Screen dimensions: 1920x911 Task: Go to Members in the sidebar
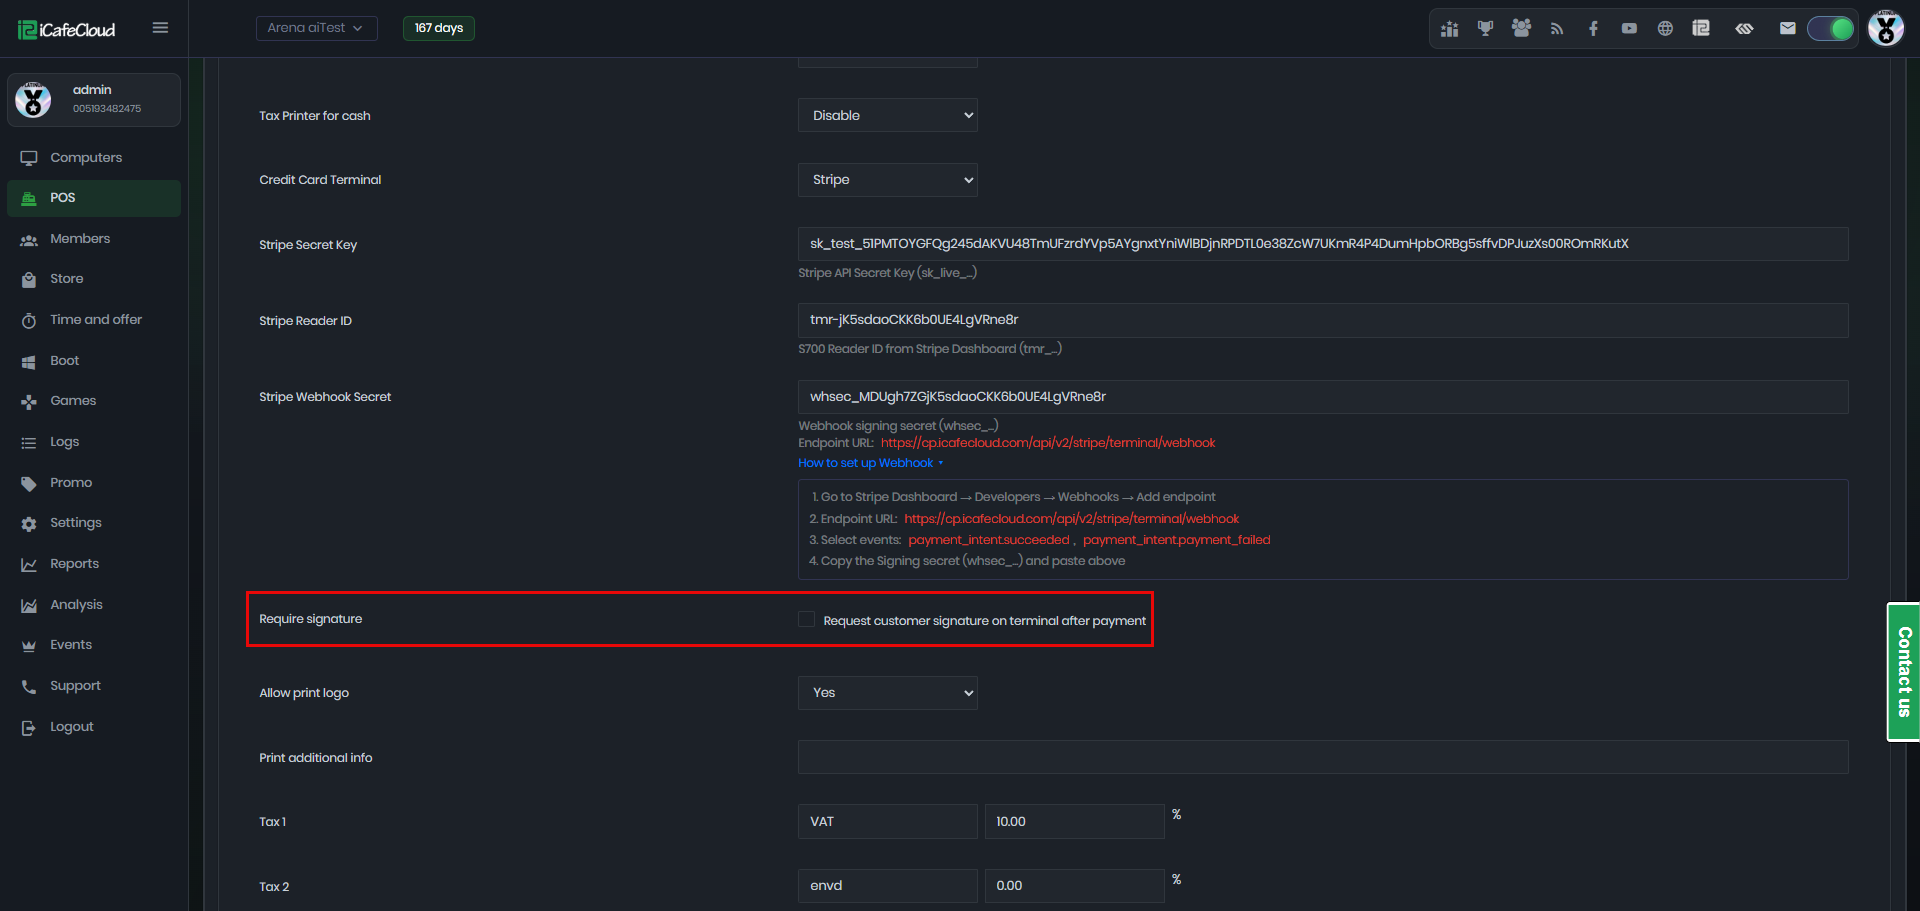coord(80,239)
